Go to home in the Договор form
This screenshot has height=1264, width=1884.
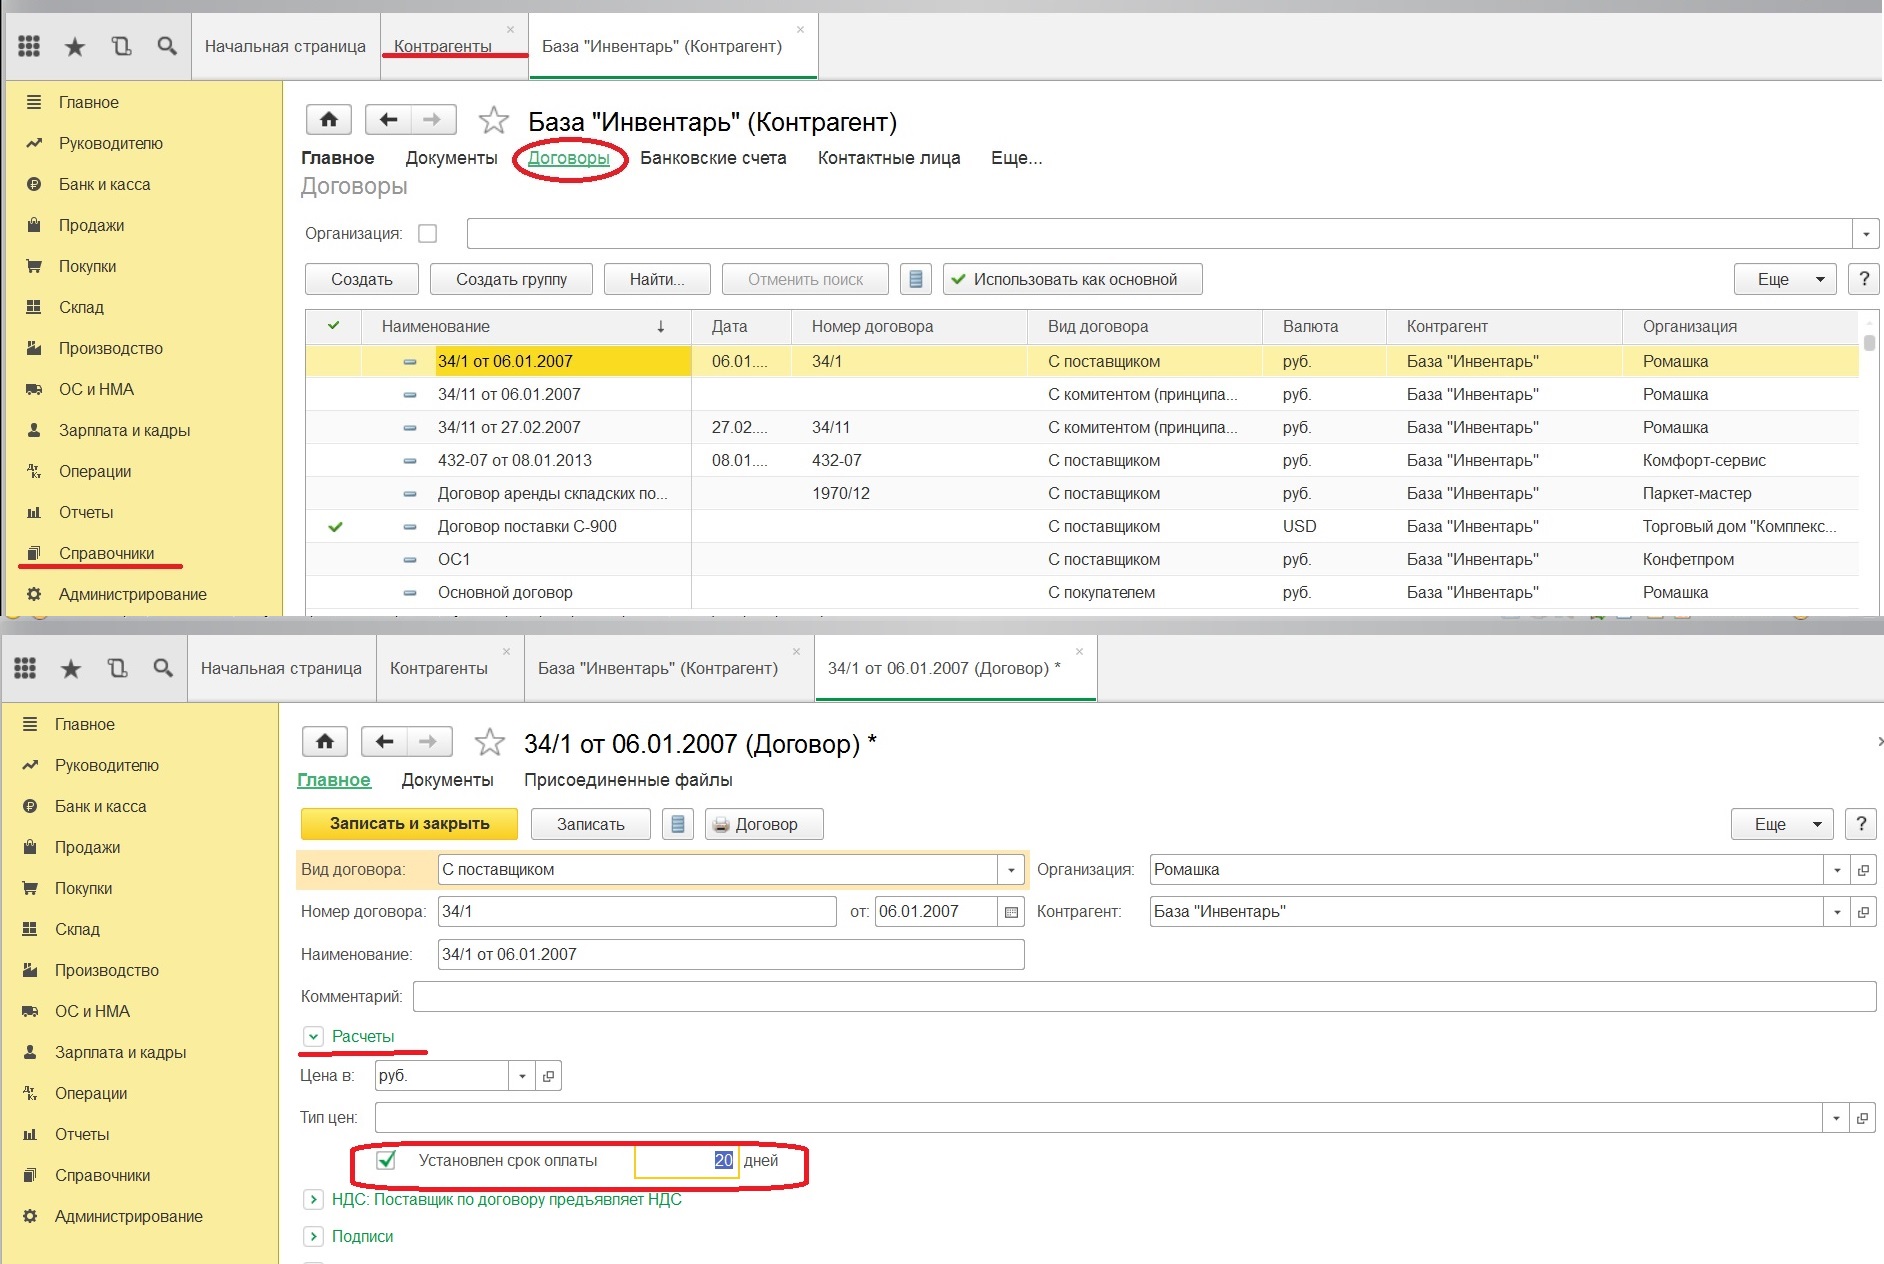click(325, 742)
